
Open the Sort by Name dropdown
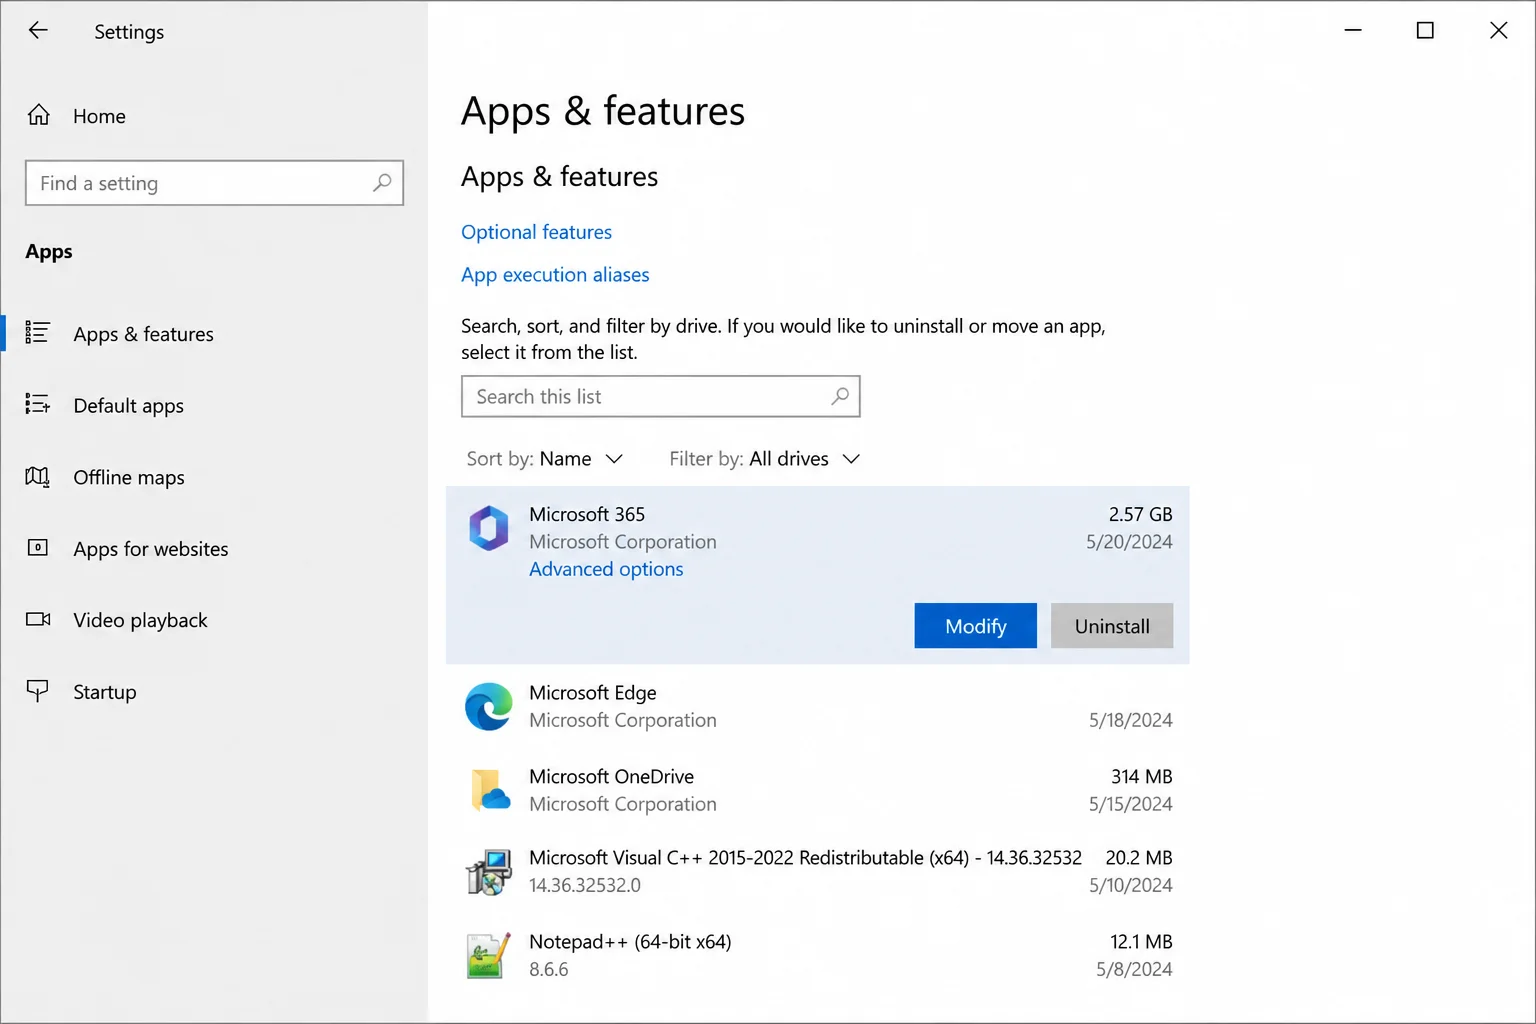545,459
